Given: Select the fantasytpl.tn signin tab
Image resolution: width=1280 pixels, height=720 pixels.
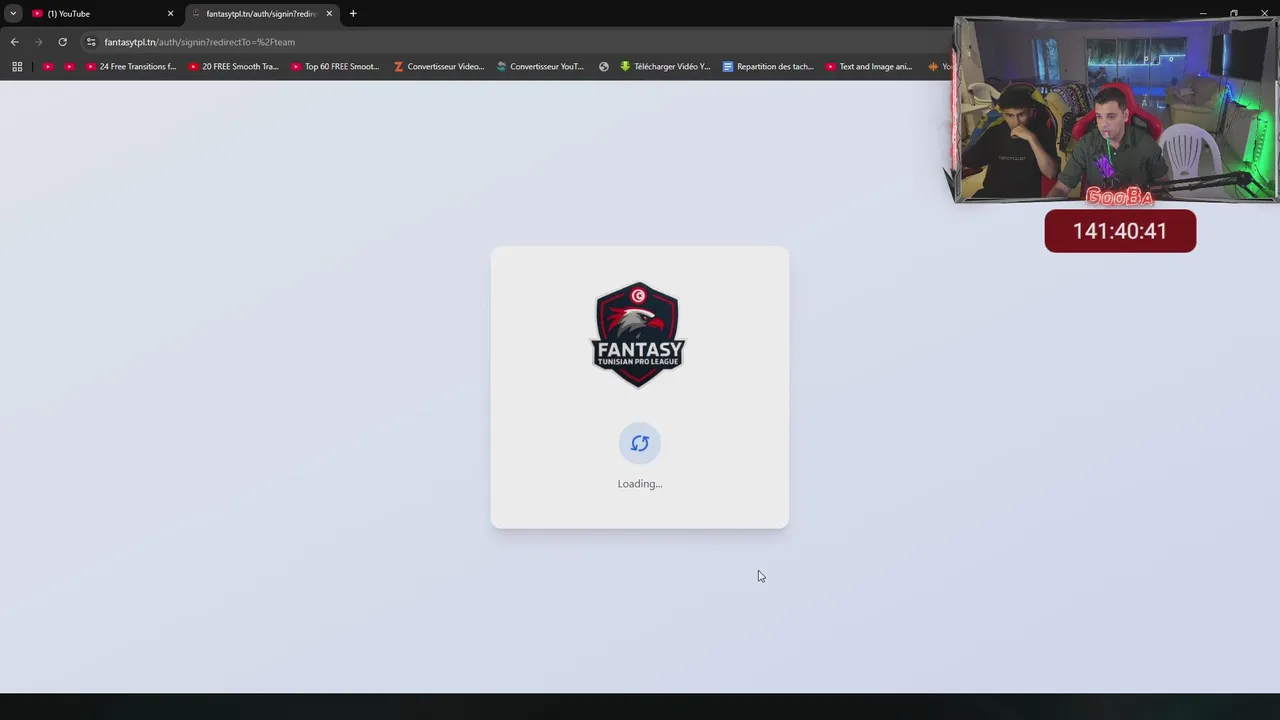Looking at the screenshot, I should (x=262, y=14).
